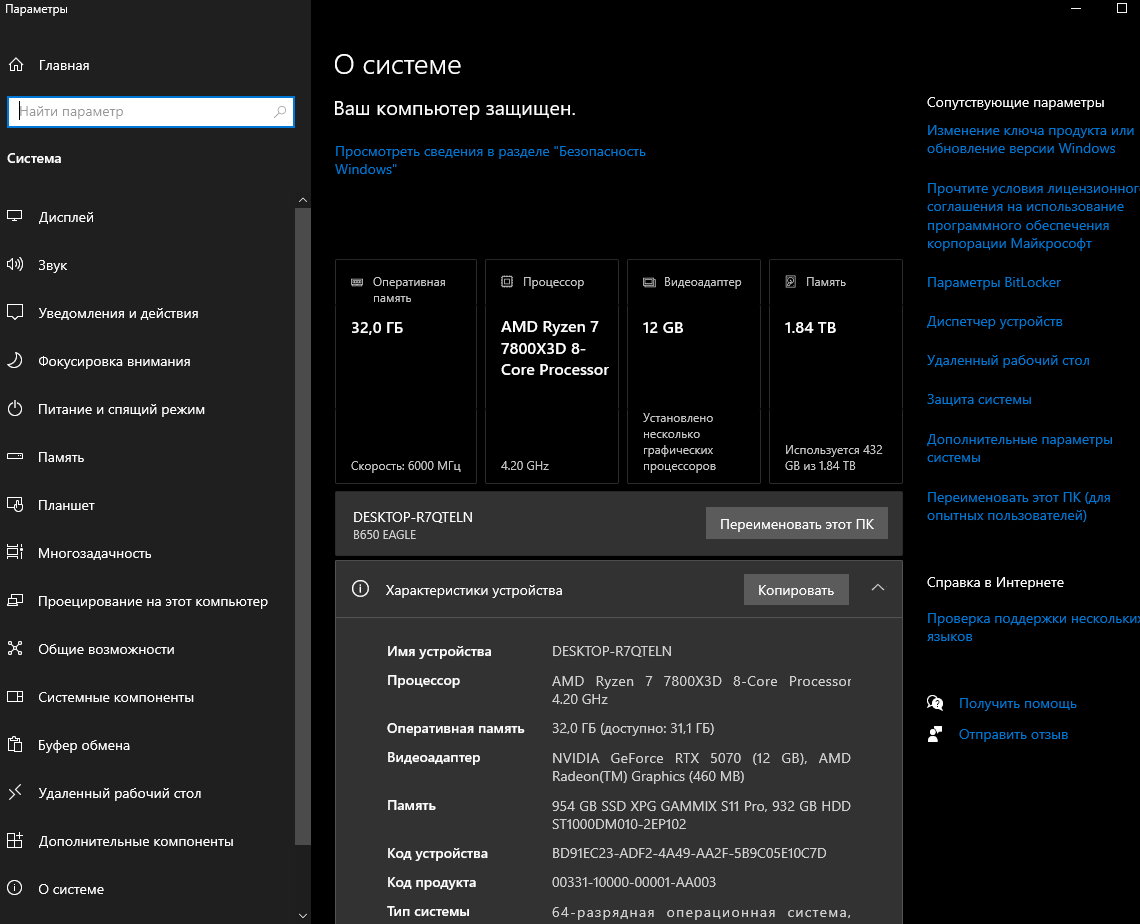Click the Get help (Получить помощь) icon
This screenshot has width=1140, height=924.
click(935, 703)
